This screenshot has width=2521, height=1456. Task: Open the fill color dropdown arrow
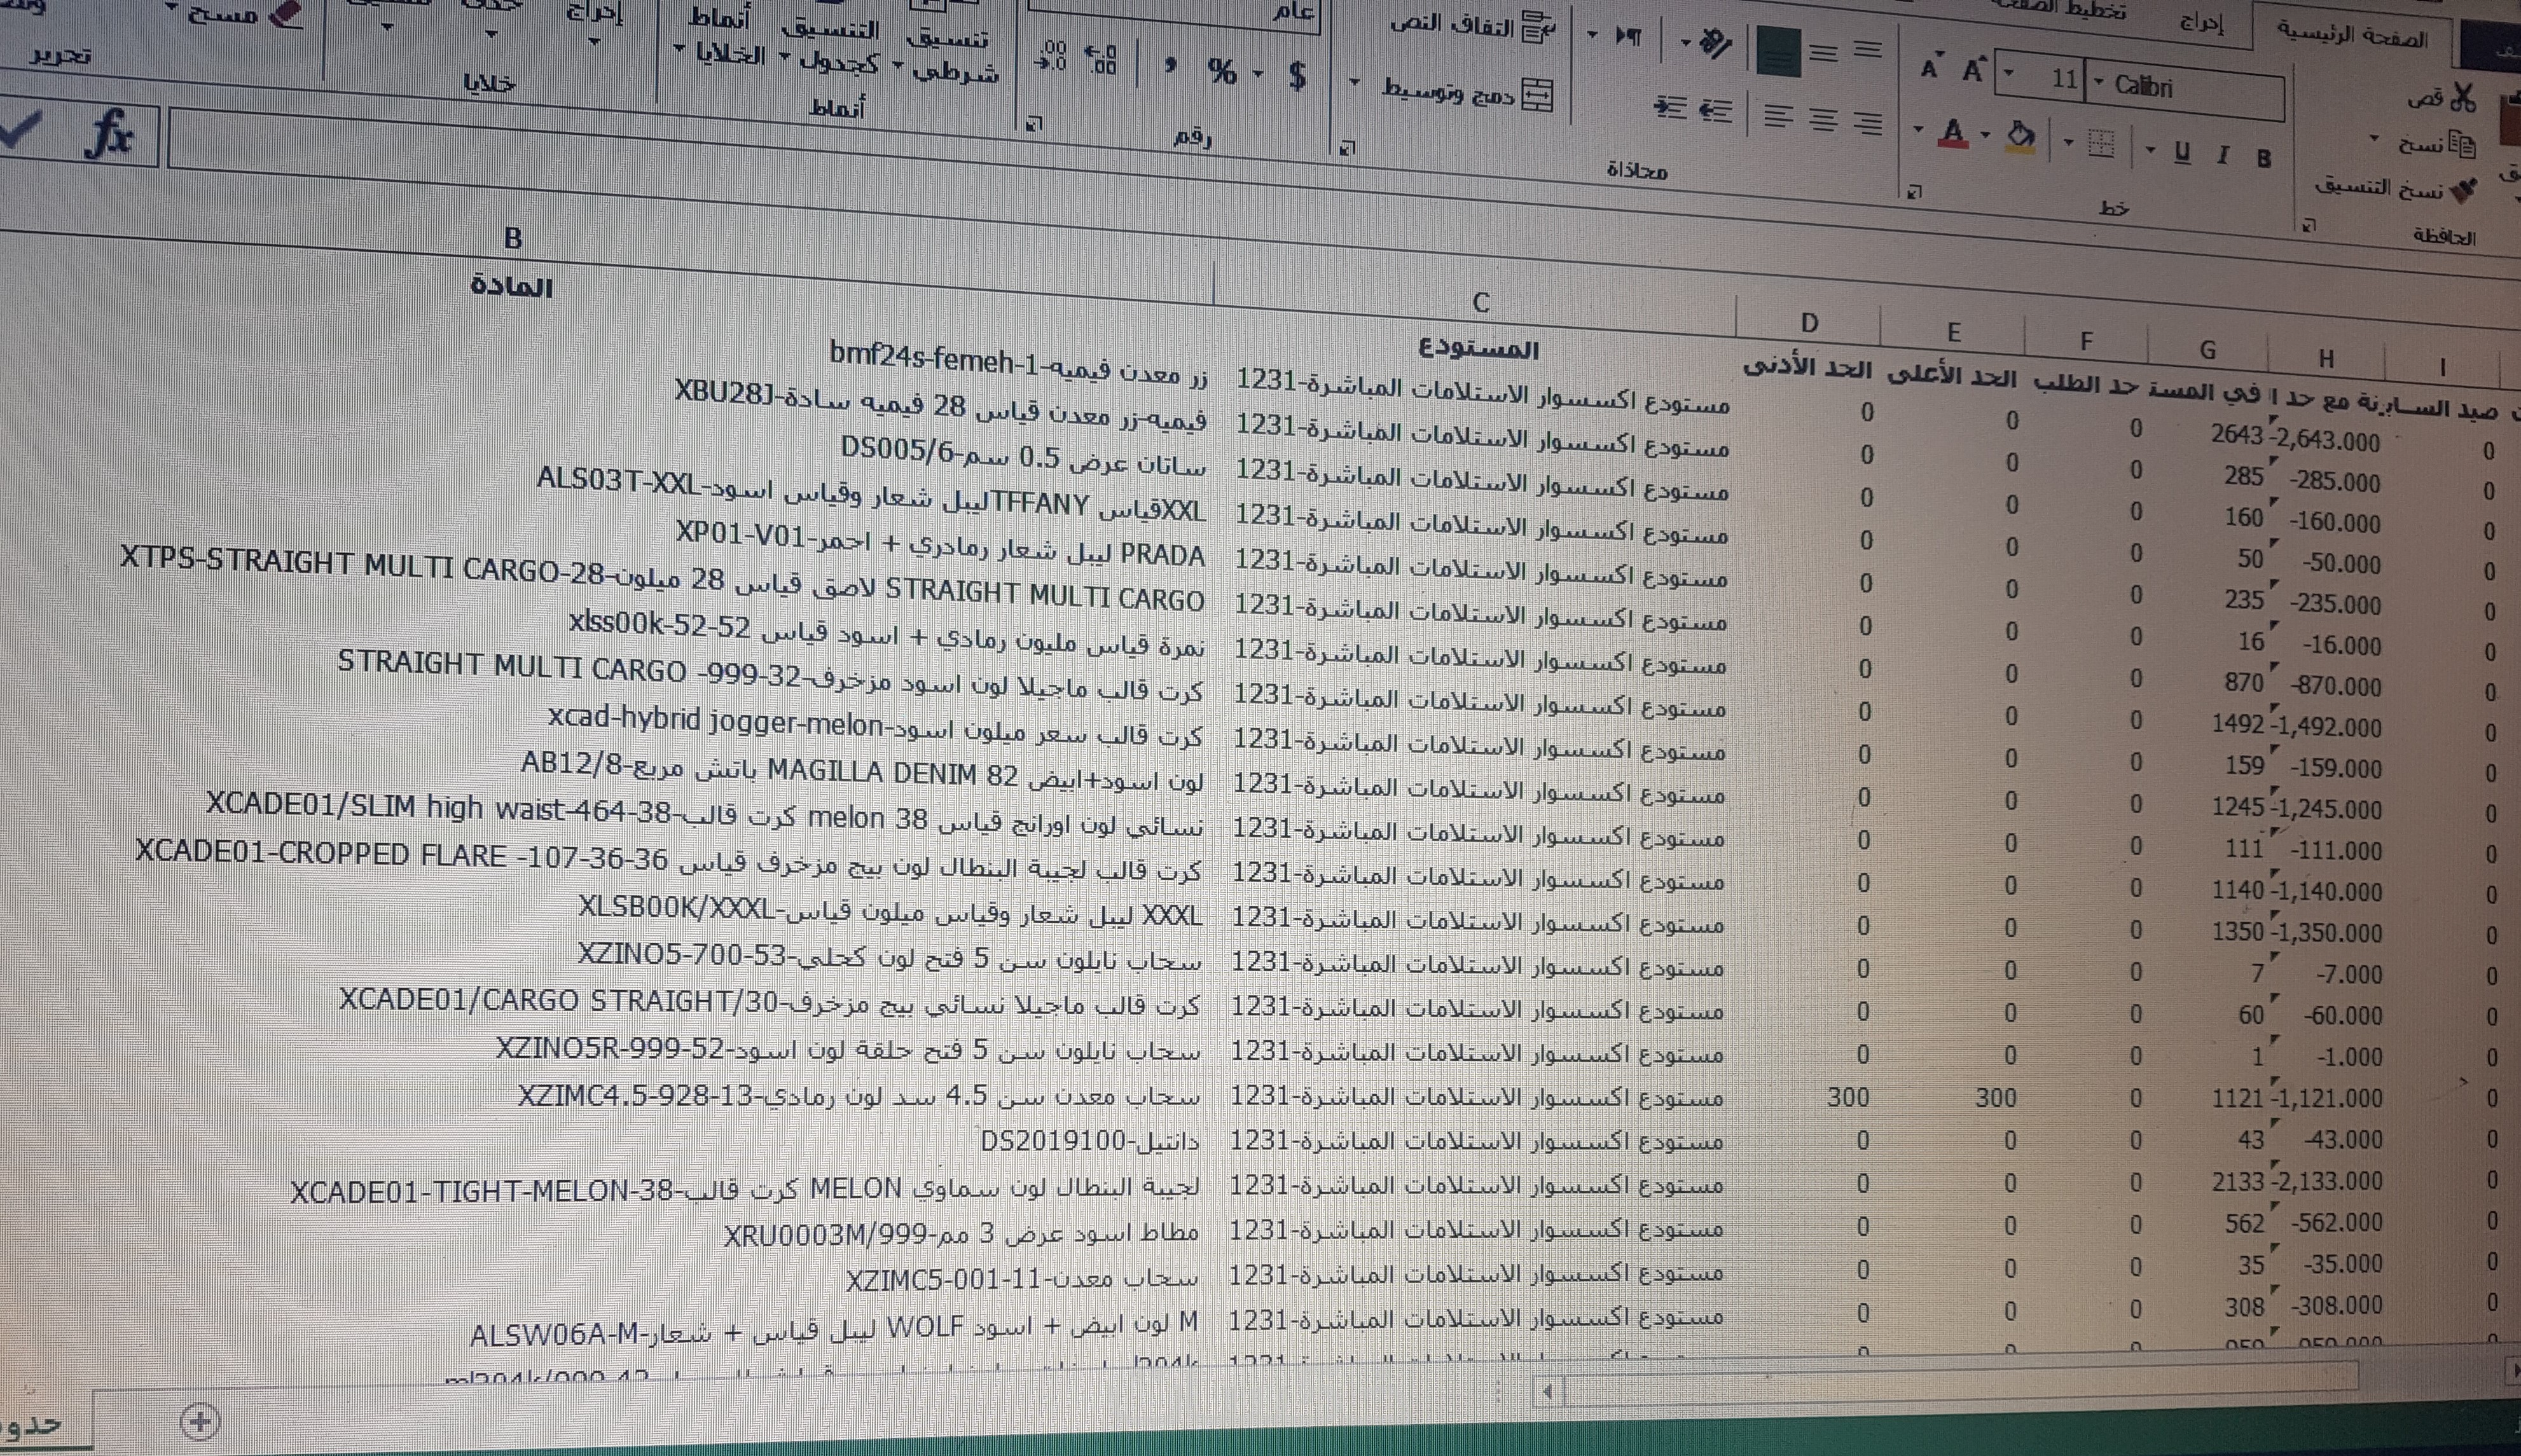pyautogui.click(x=1985, y=135)
